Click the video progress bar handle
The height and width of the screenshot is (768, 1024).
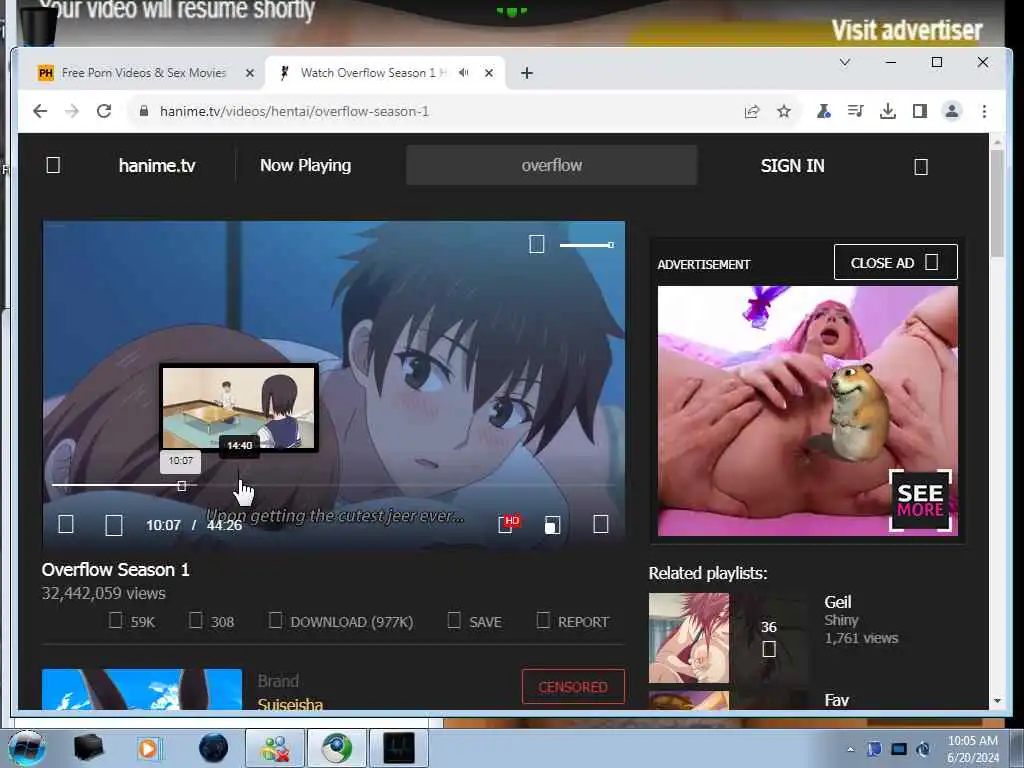pyautogui.click(x=182, y=486)
